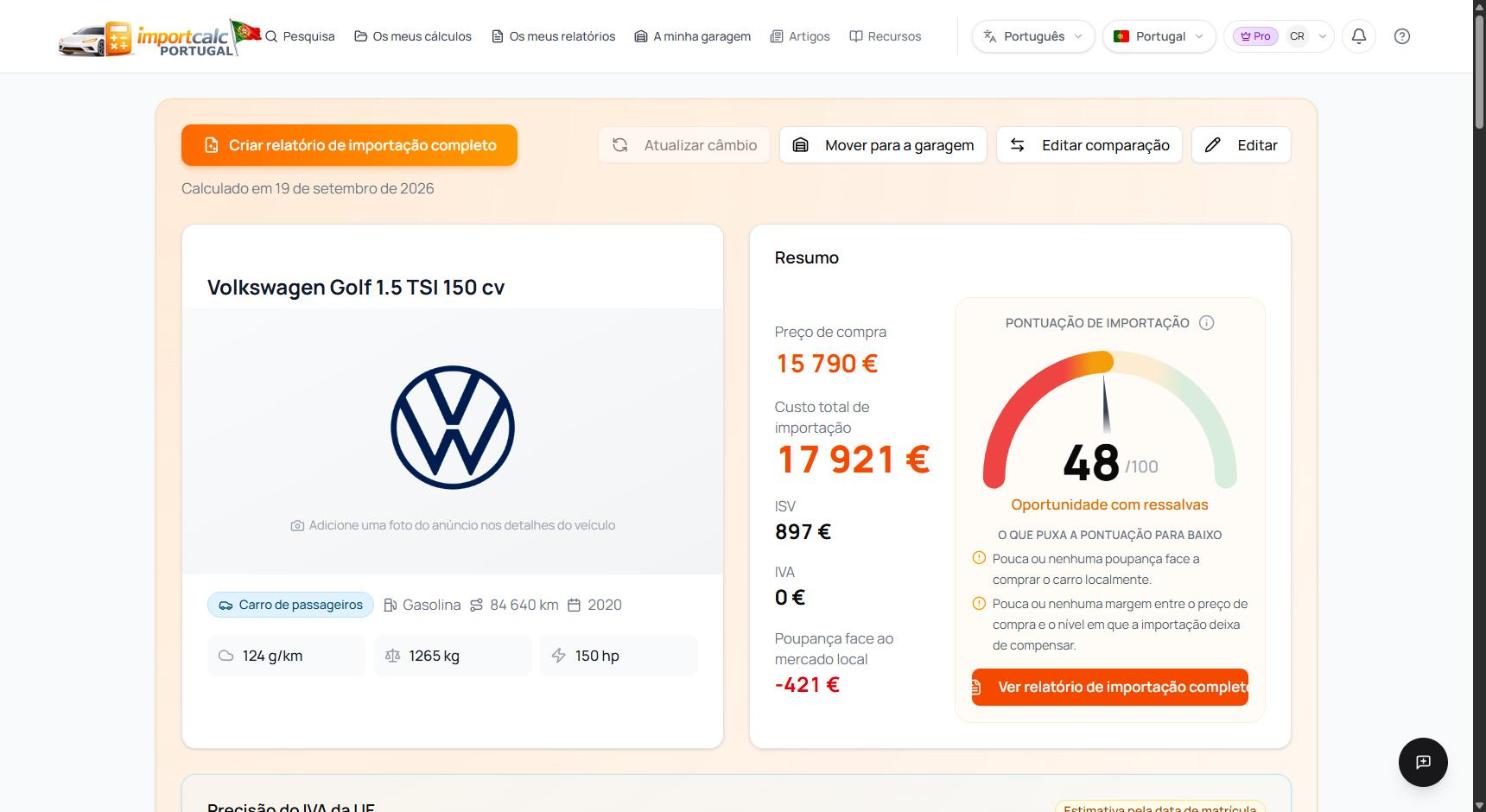Screen dimensions: 1486x812
Task: Click Ver relatório de importação completo
Action: pyautogui.click(x=1110, y=687)
